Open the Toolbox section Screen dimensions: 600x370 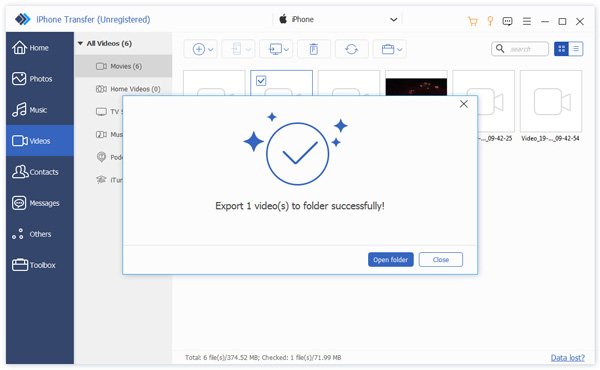tap(39, 265)
